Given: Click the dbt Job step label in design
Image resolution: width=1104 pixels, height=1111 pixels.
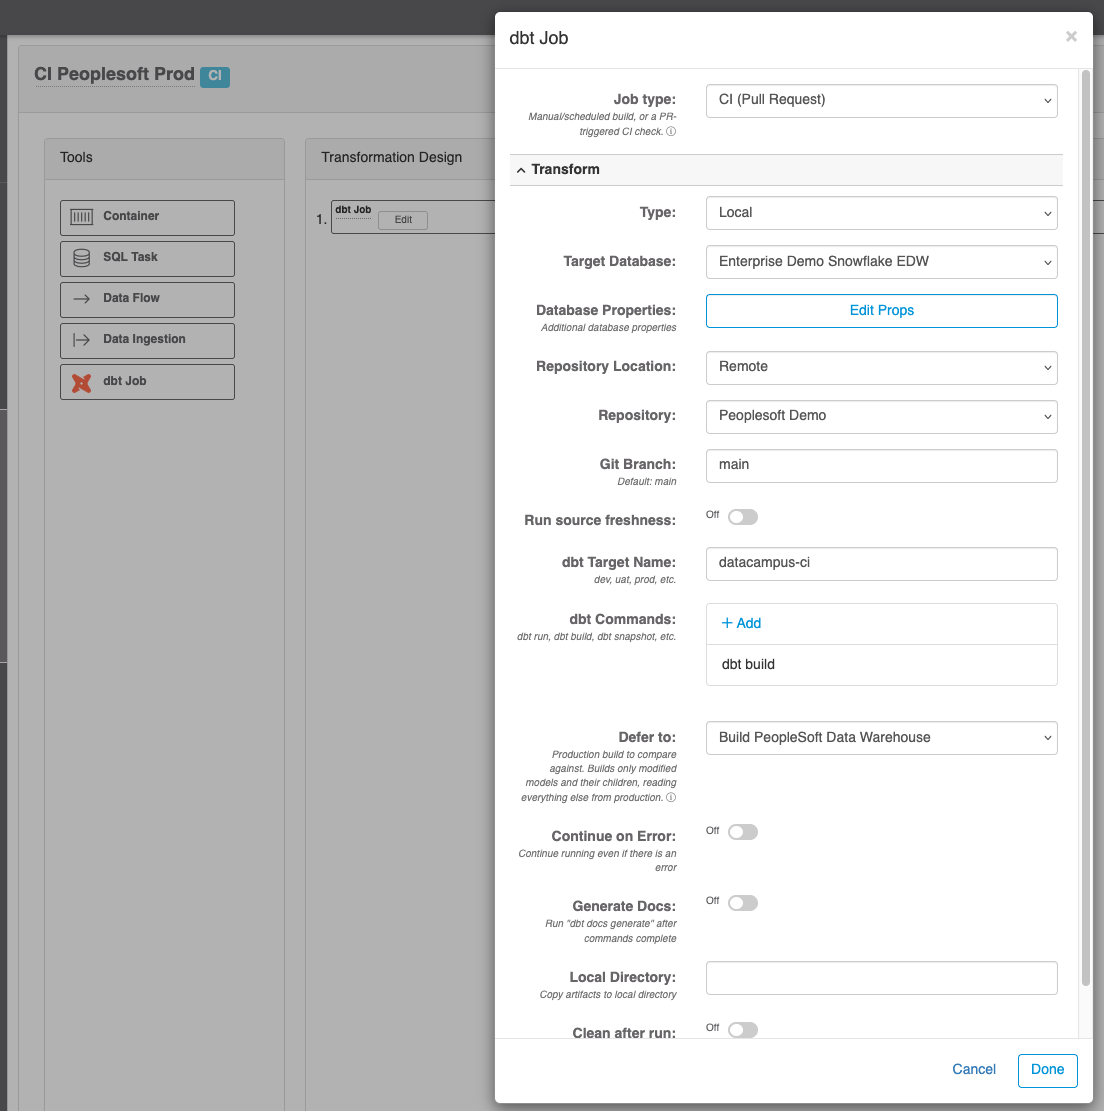Looking at the screenshot, I should click(353, 210).
